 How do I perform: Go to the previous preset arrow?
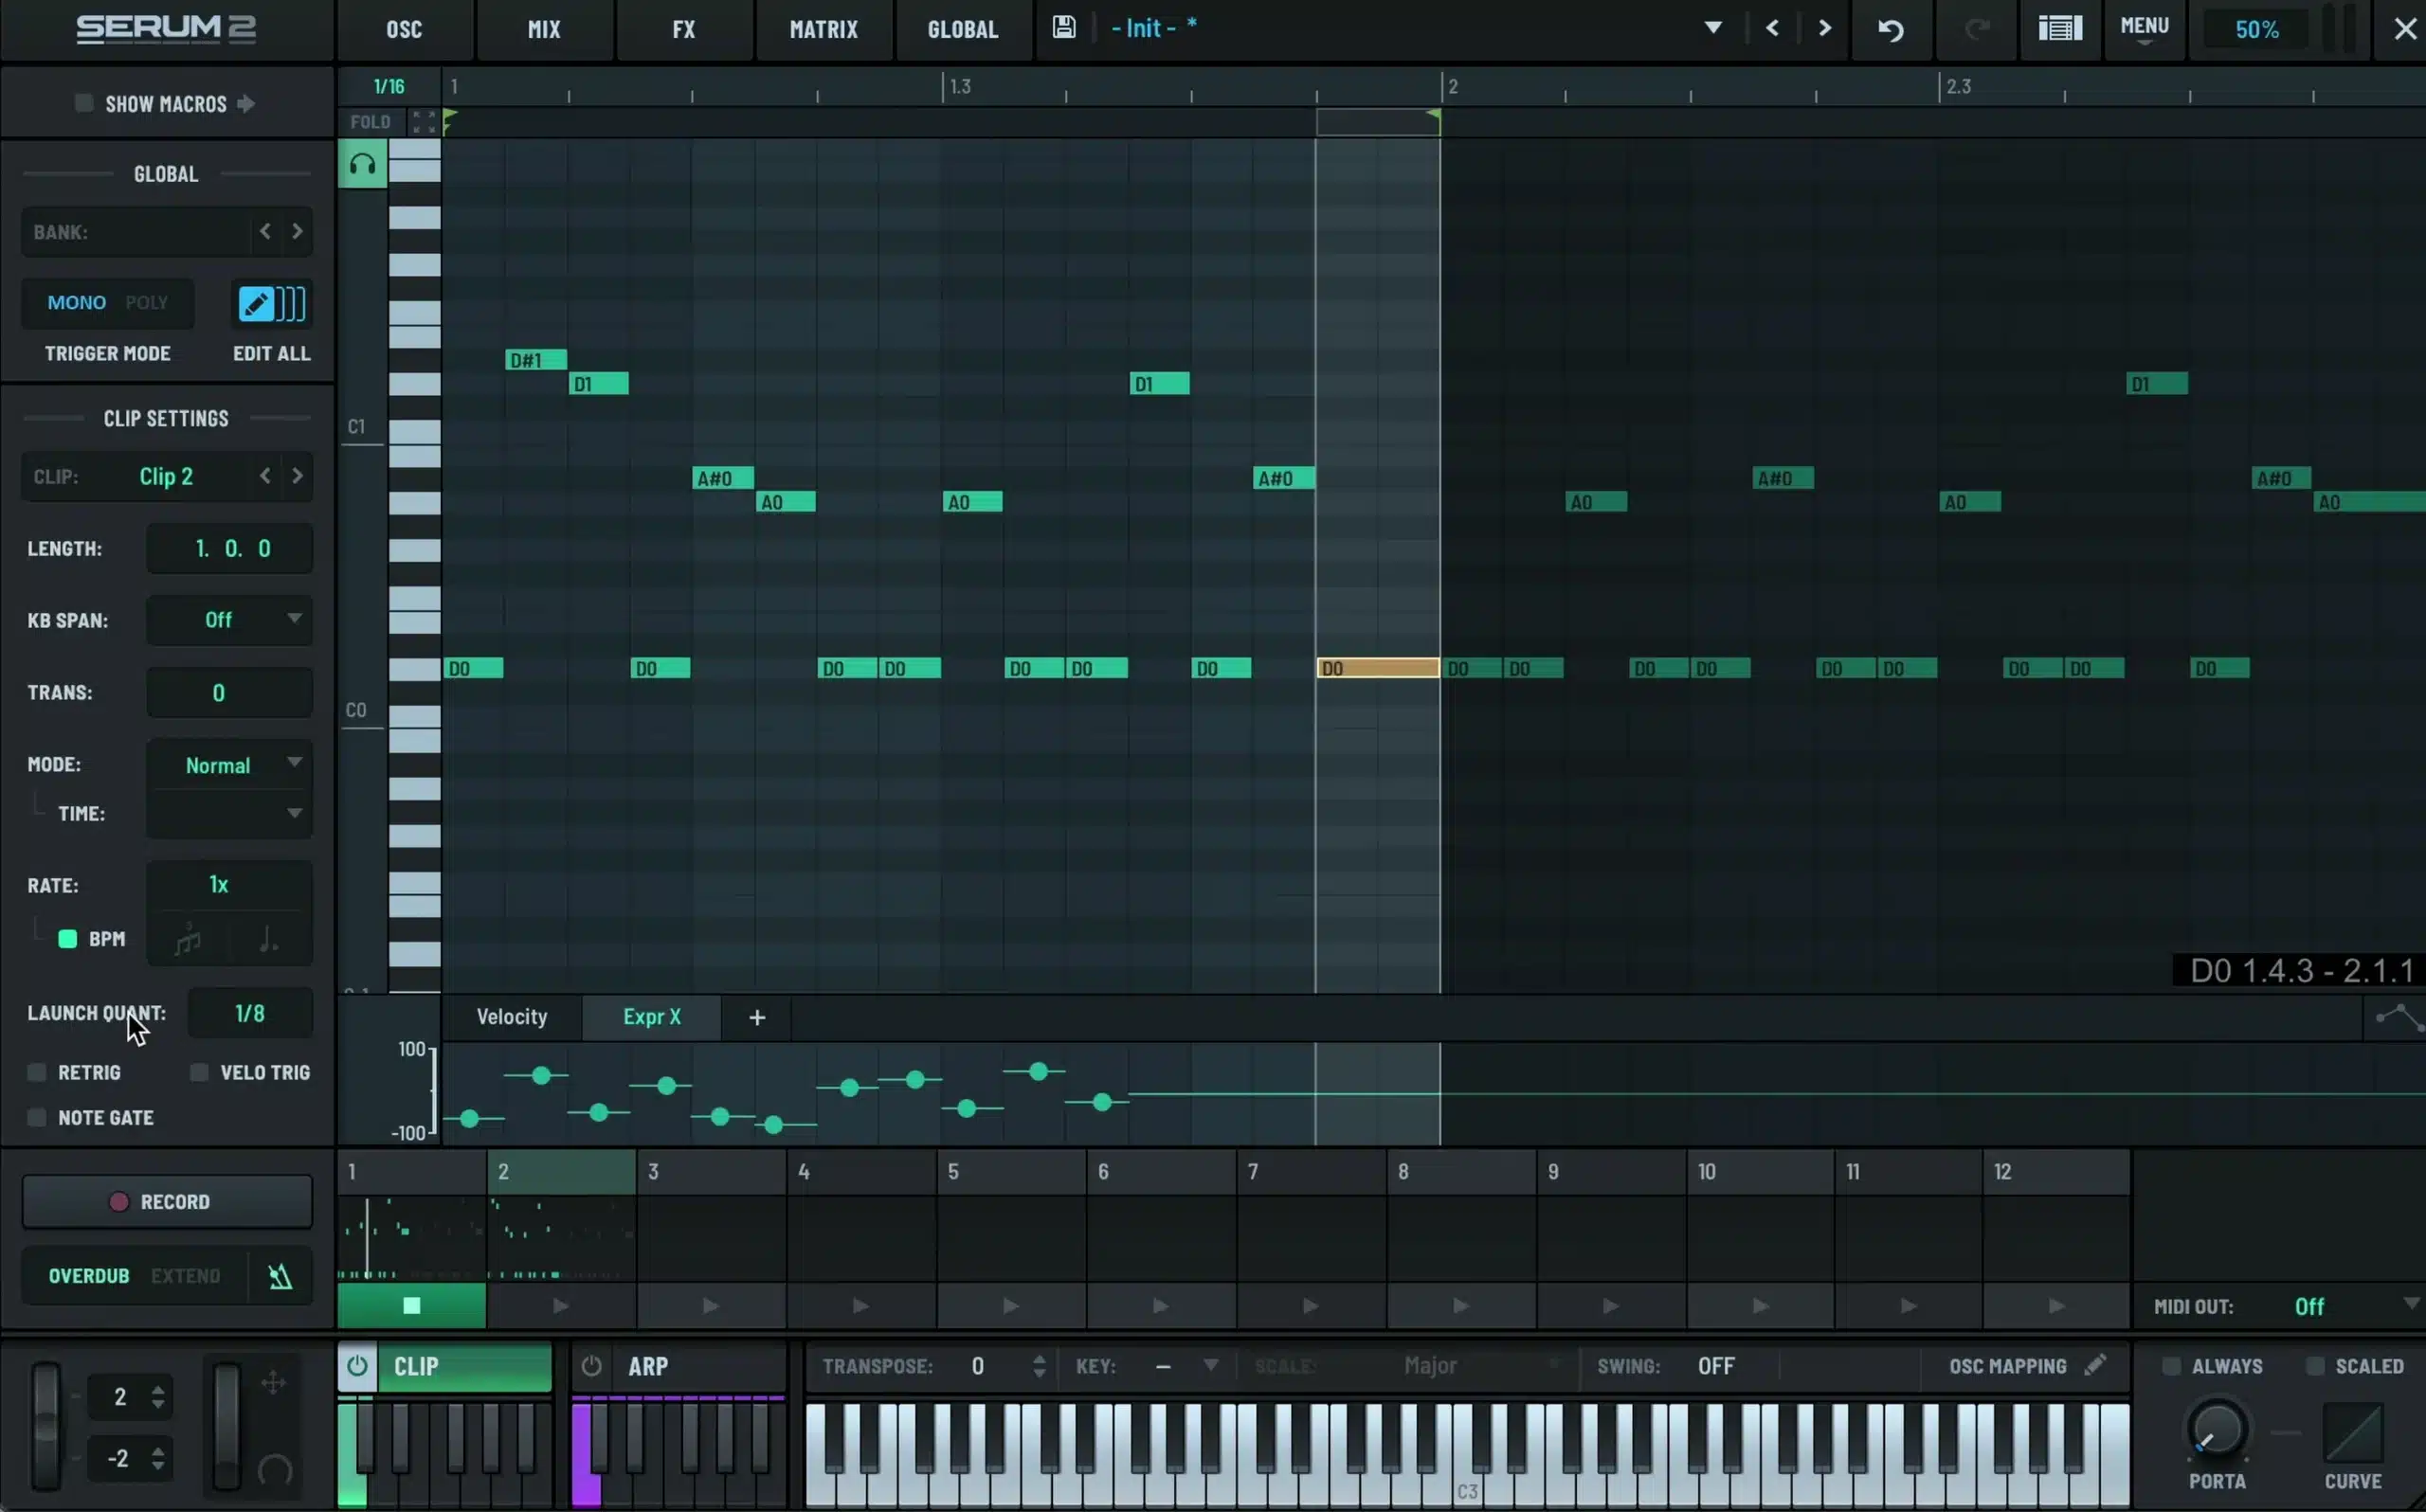click(x=1772, y=28)
